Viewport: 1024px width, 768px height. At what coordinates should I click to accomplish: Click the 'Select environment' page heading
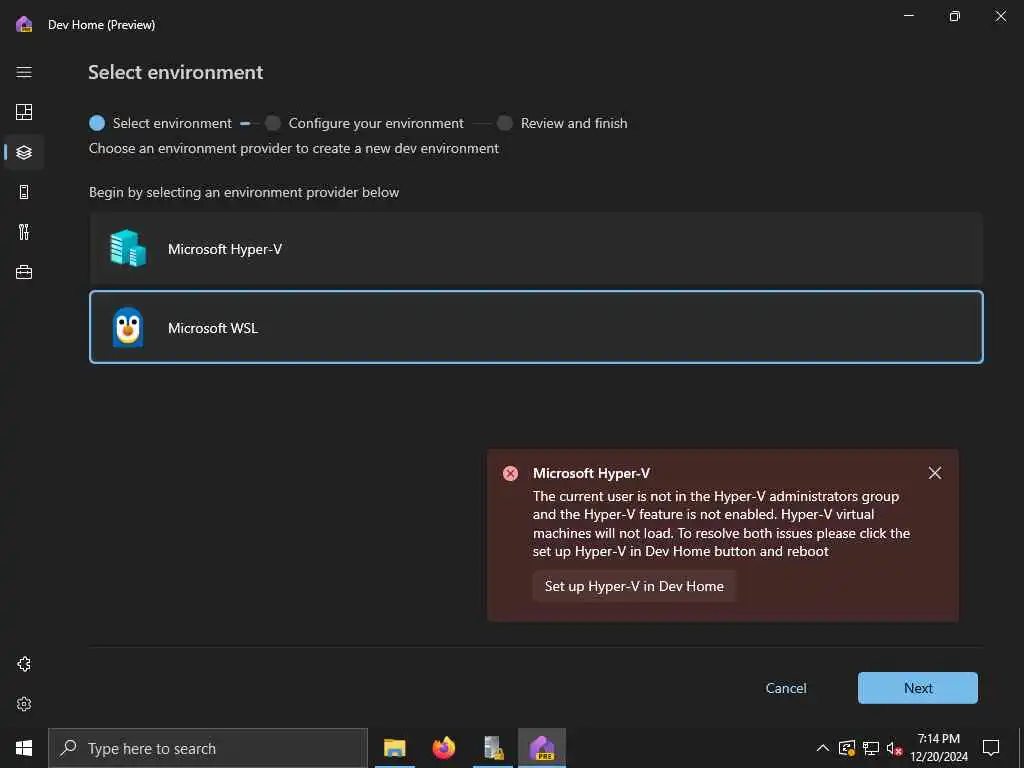coord(176,72)
